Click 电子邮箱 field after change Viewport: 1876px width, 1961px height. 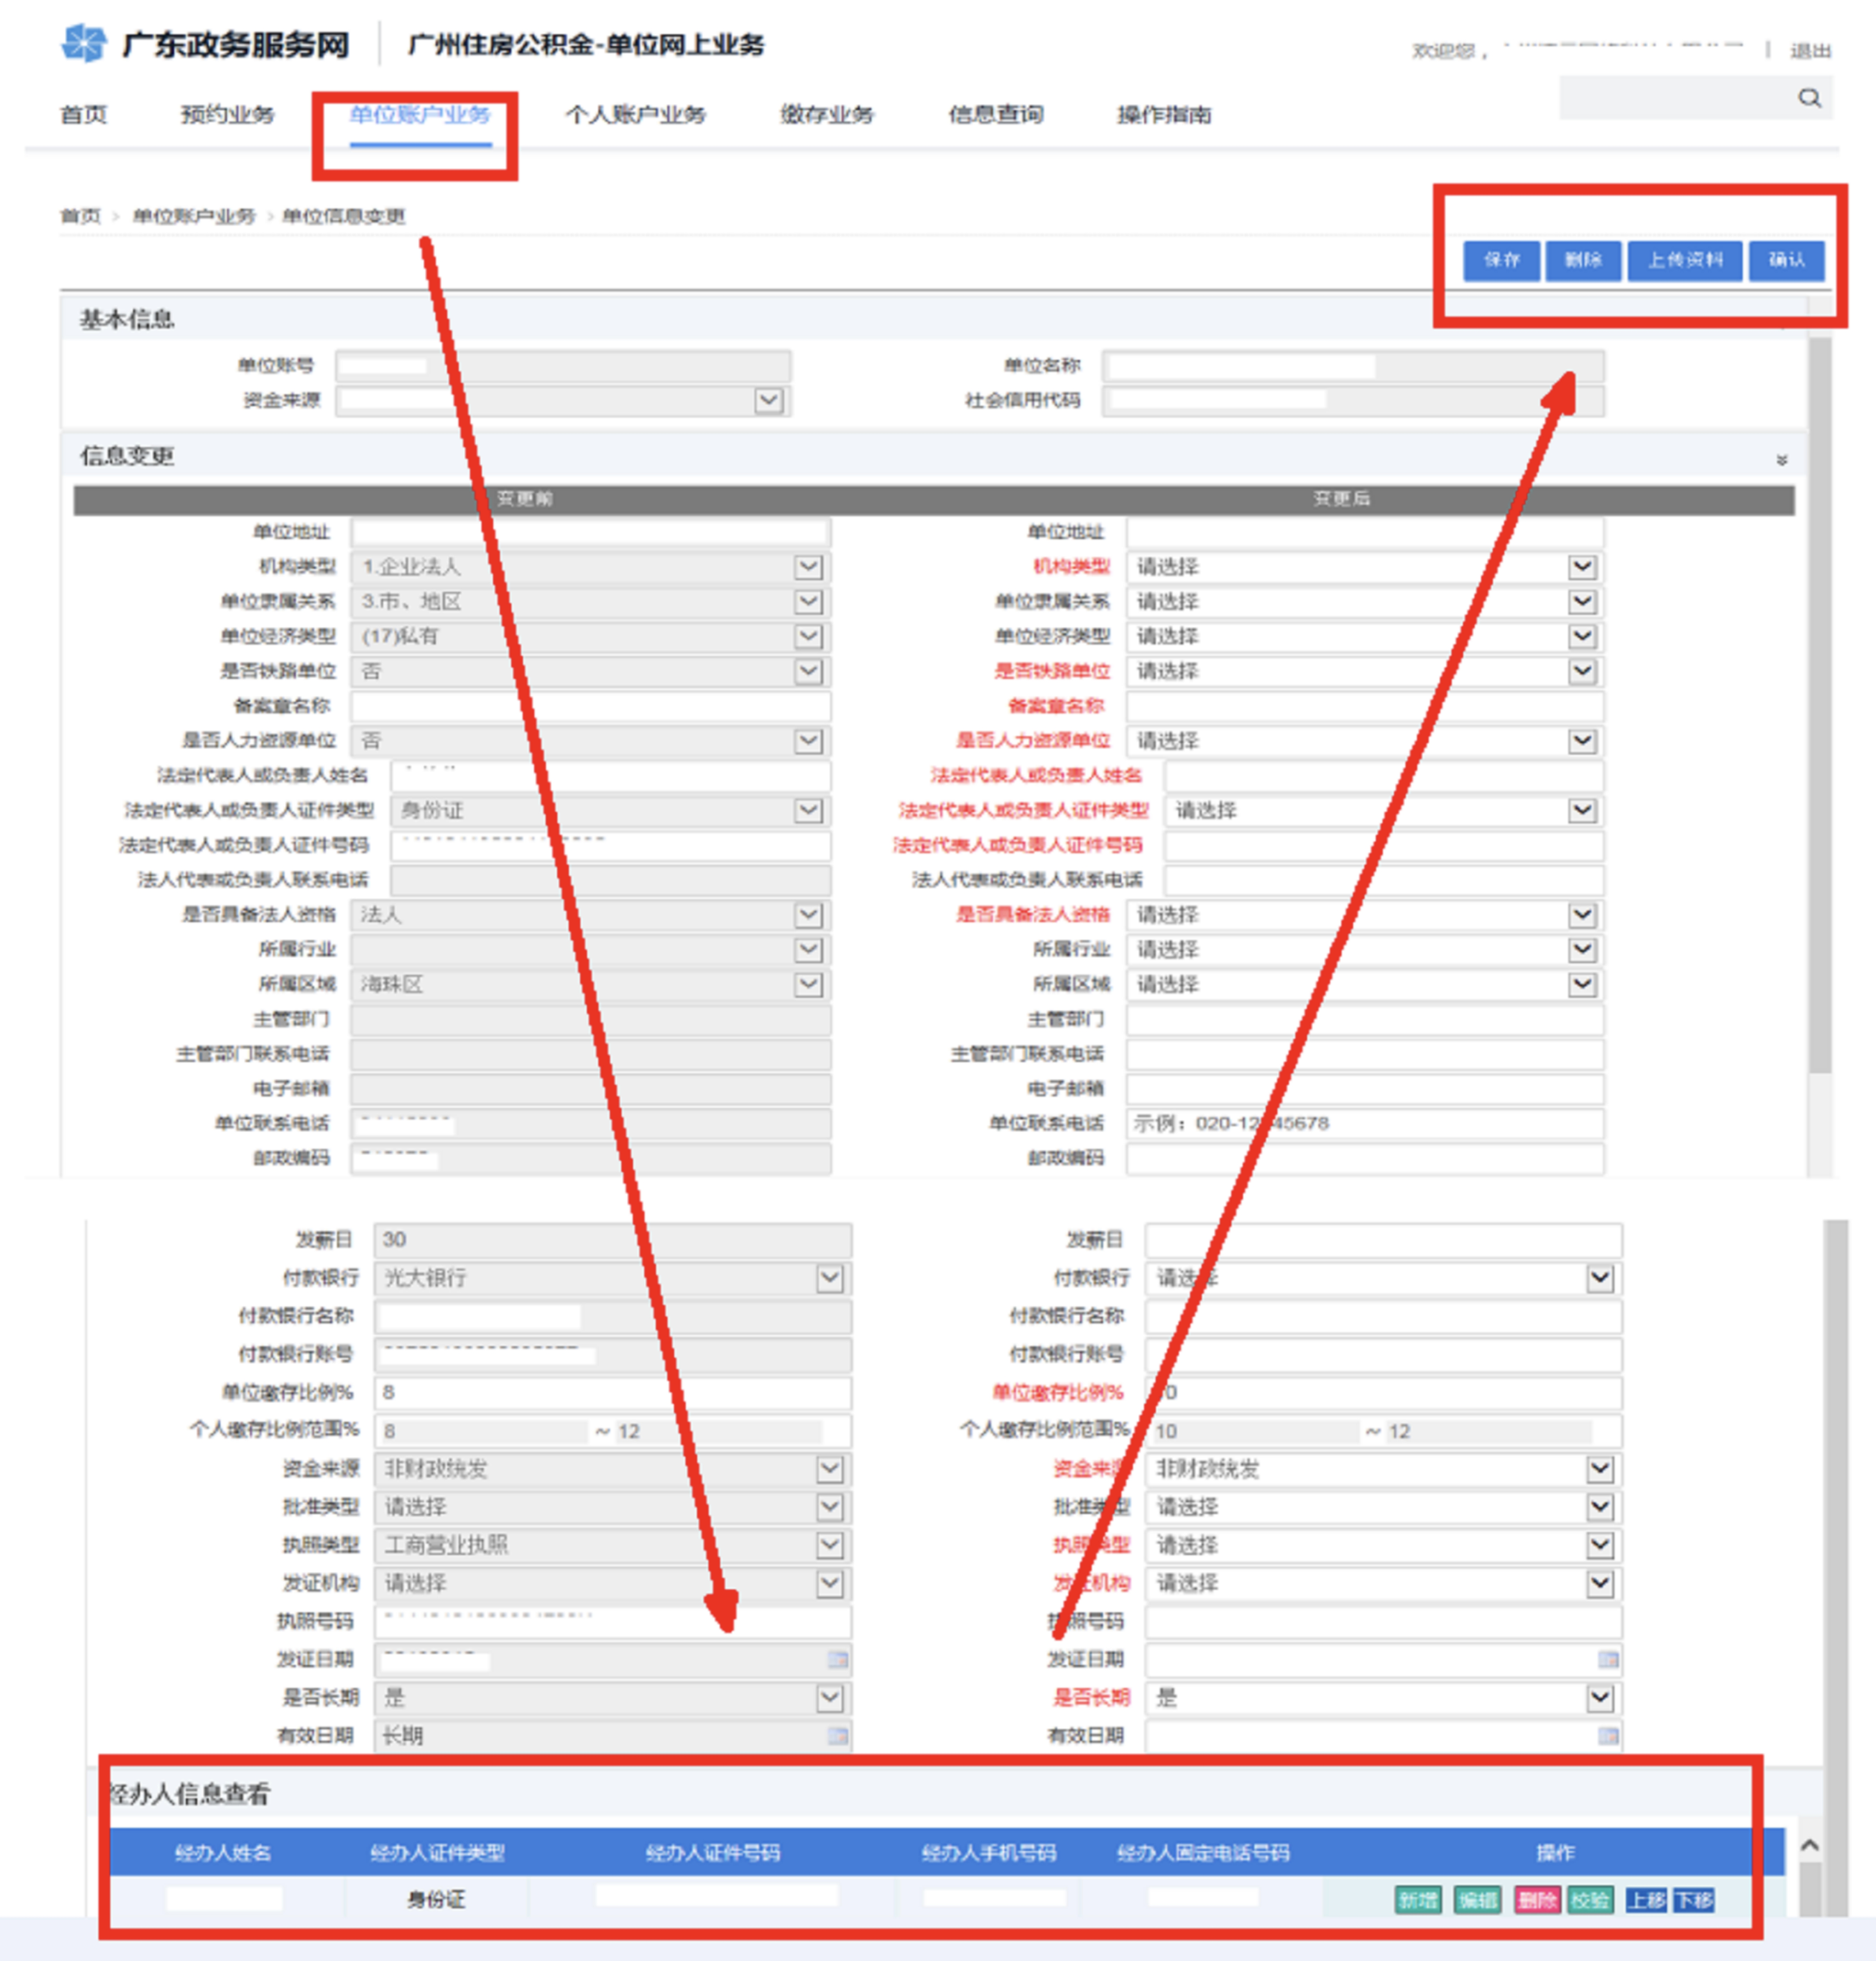pyautogui.click(x=1365, y=1089)
